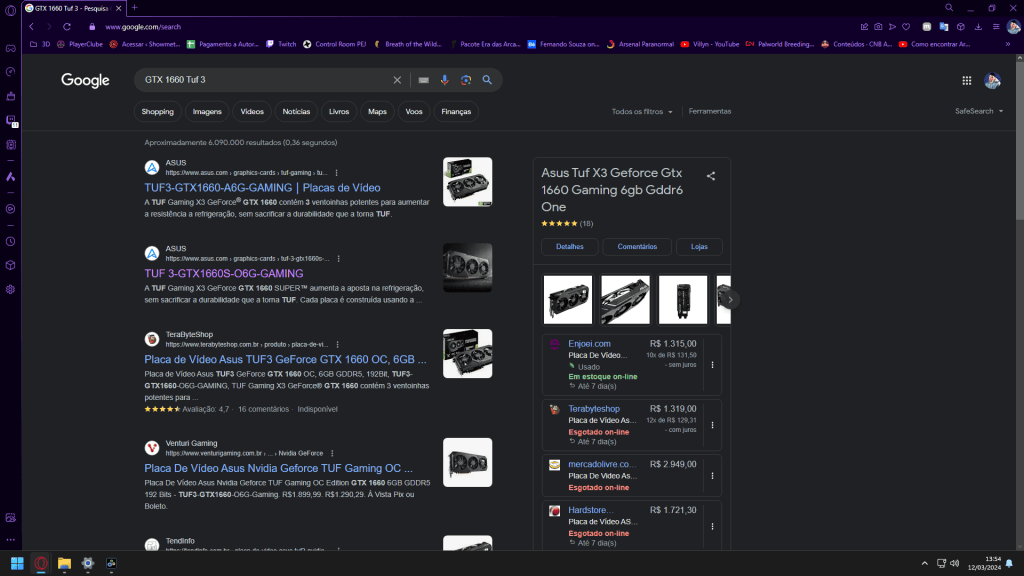The image size is (1024, 576).
Task: Open Translate extension icon in toolbar
Action: tap(944, 27)
